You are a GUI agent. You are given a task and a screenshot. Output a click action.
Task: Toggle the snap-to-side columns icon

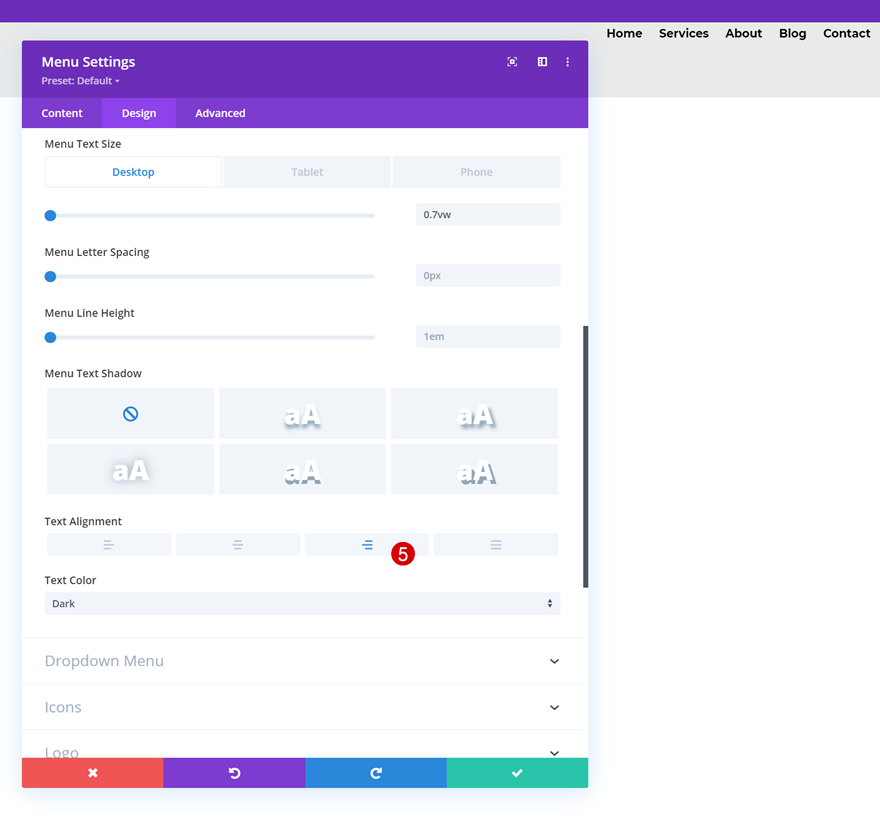coord(542,62)
